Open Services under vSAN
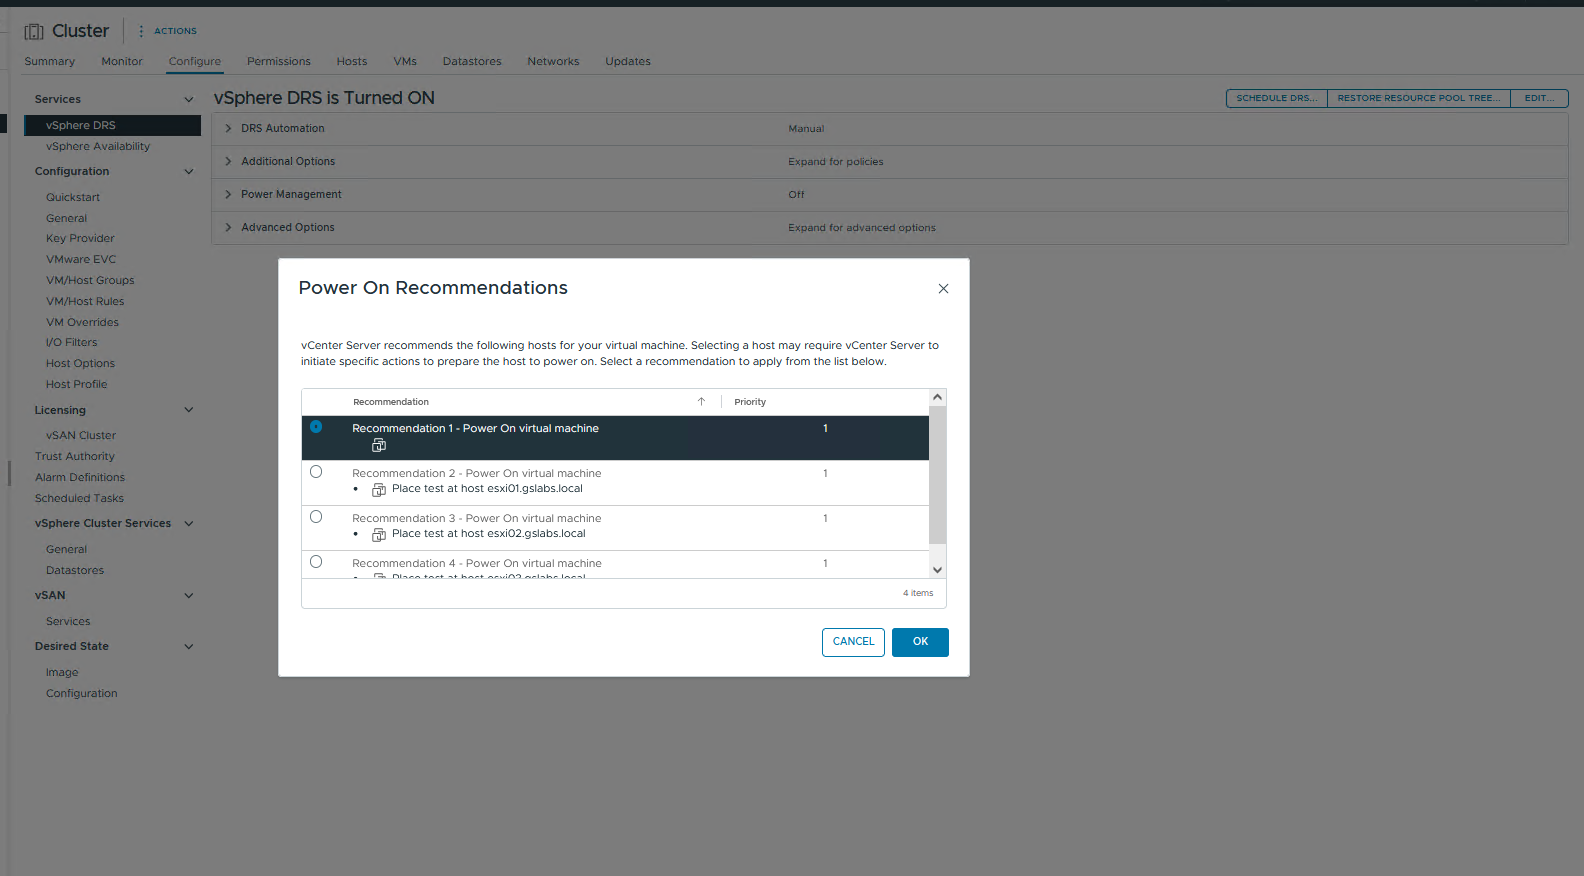Viewport: 1584px width, 876px height. 68,621
